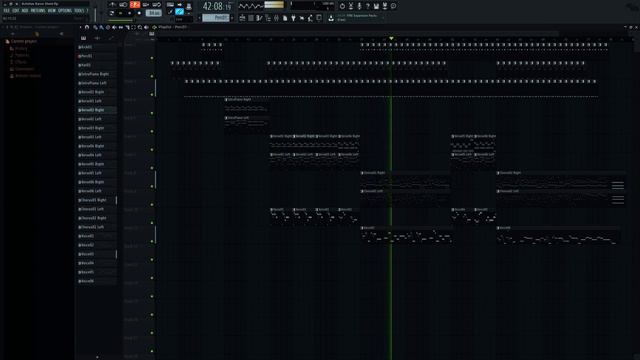The width and height of the screenshot is (640, 360).
Task: Click the green song position slider
Action: 121,20
